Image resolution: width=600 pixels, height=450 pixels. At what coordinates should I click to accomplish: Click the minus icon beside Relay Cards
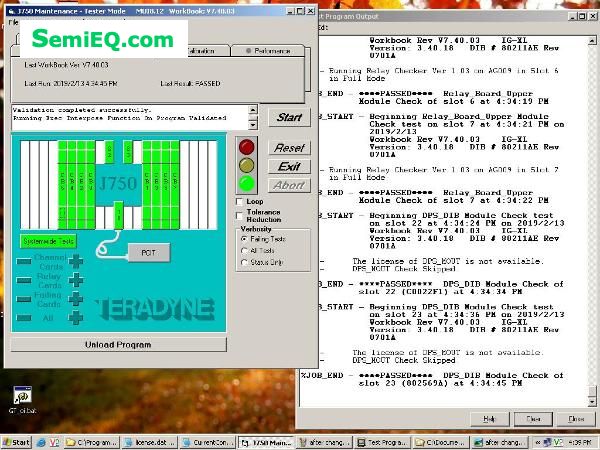pos(24,280)
